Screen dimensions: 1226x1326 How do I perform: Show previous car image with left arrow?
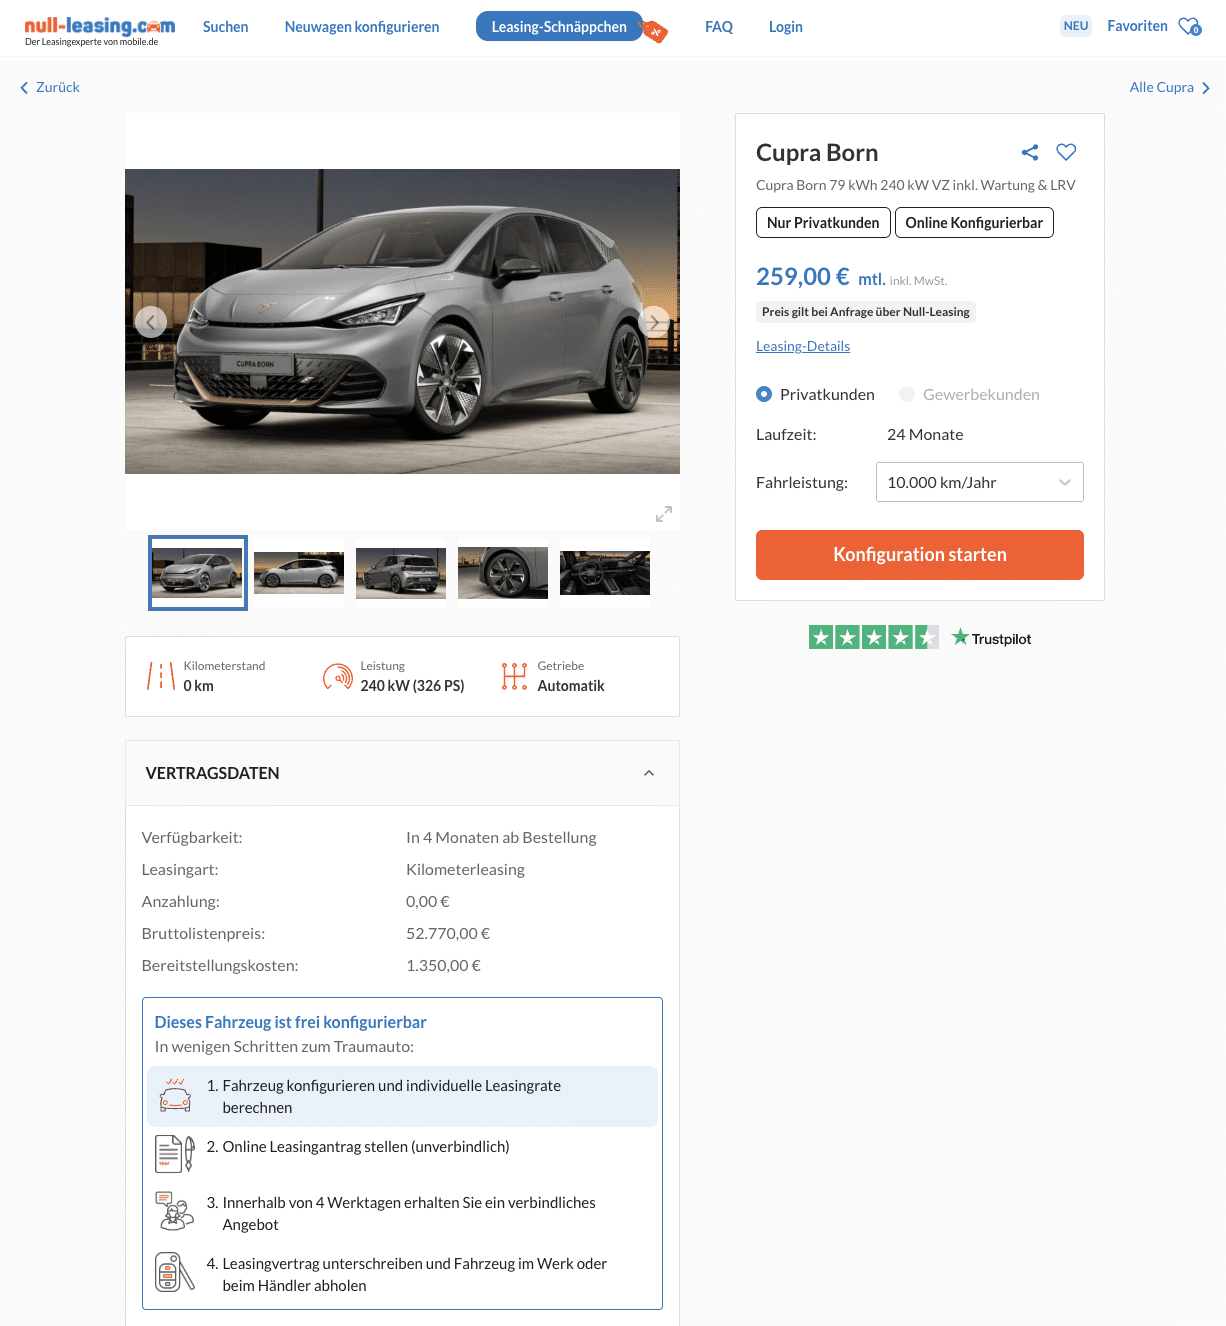[x=151, y=322]
